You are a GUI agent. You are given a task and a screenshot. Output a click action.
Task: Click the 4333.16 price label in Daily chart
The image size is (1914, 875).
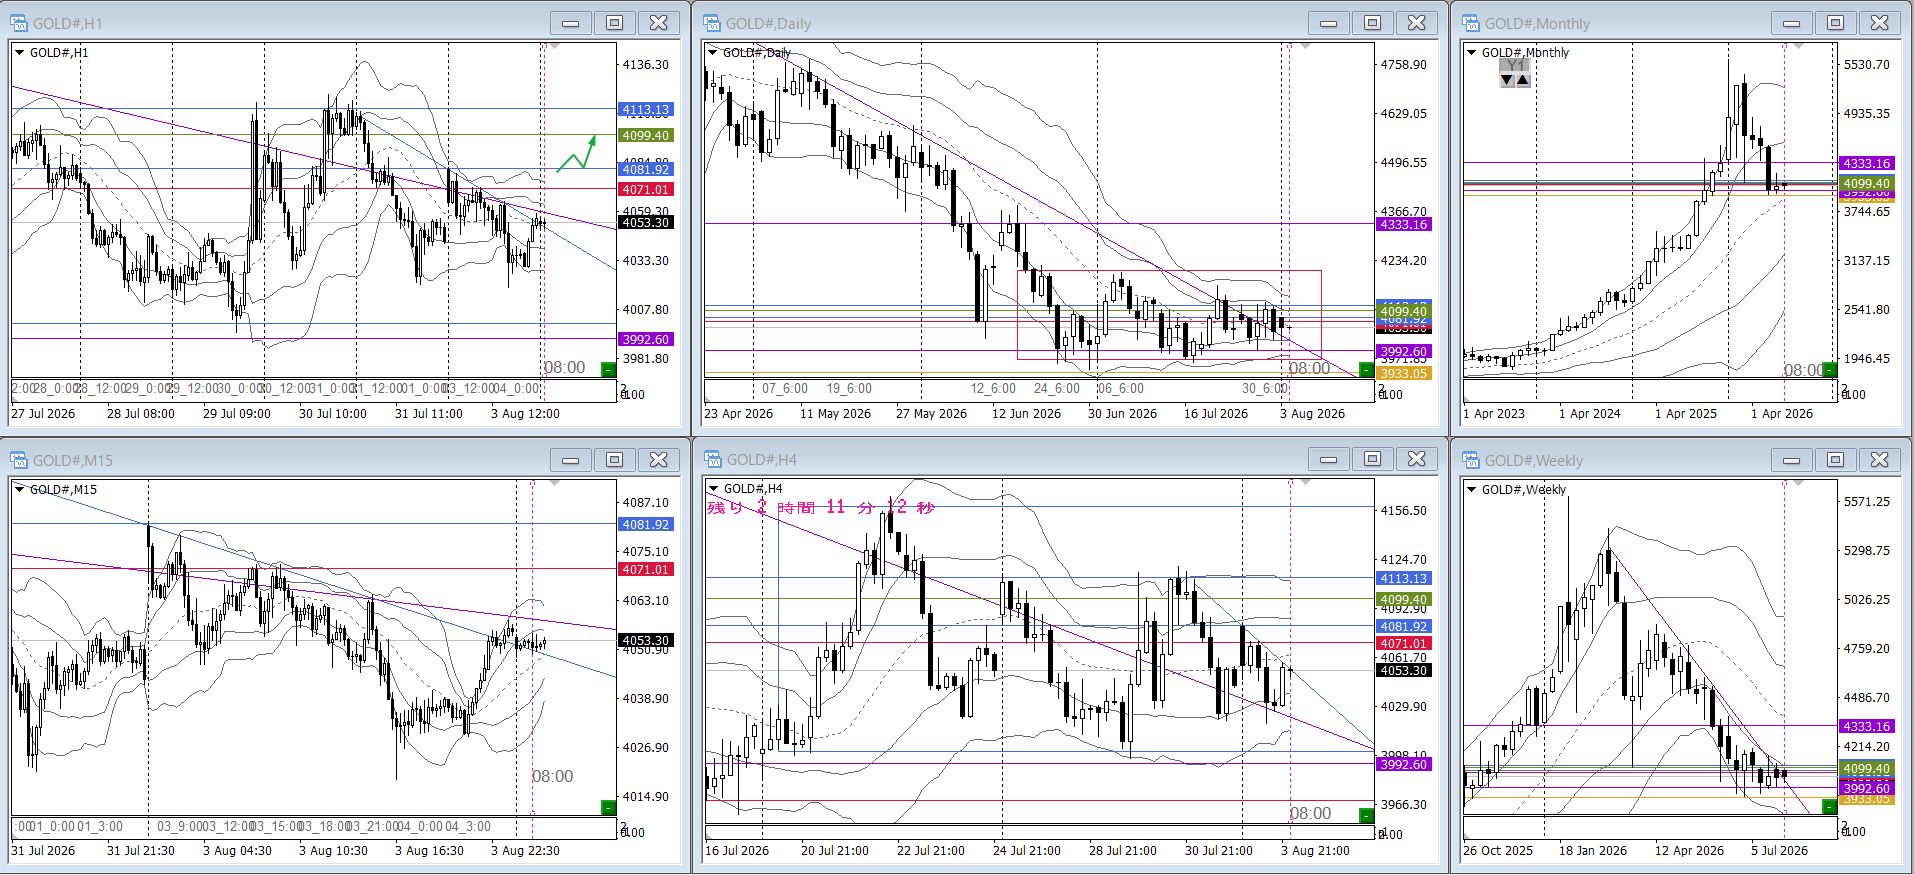pos(1404,225)
